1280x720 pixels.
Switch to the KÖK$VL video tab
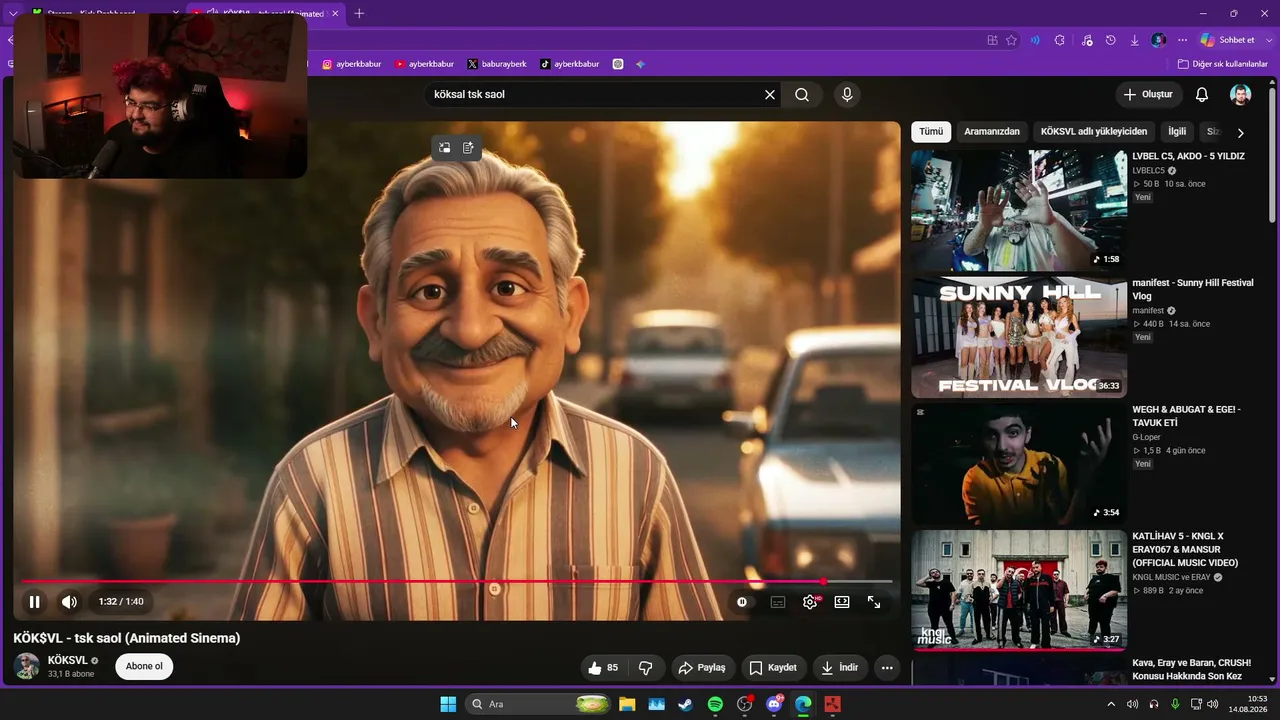265,14
